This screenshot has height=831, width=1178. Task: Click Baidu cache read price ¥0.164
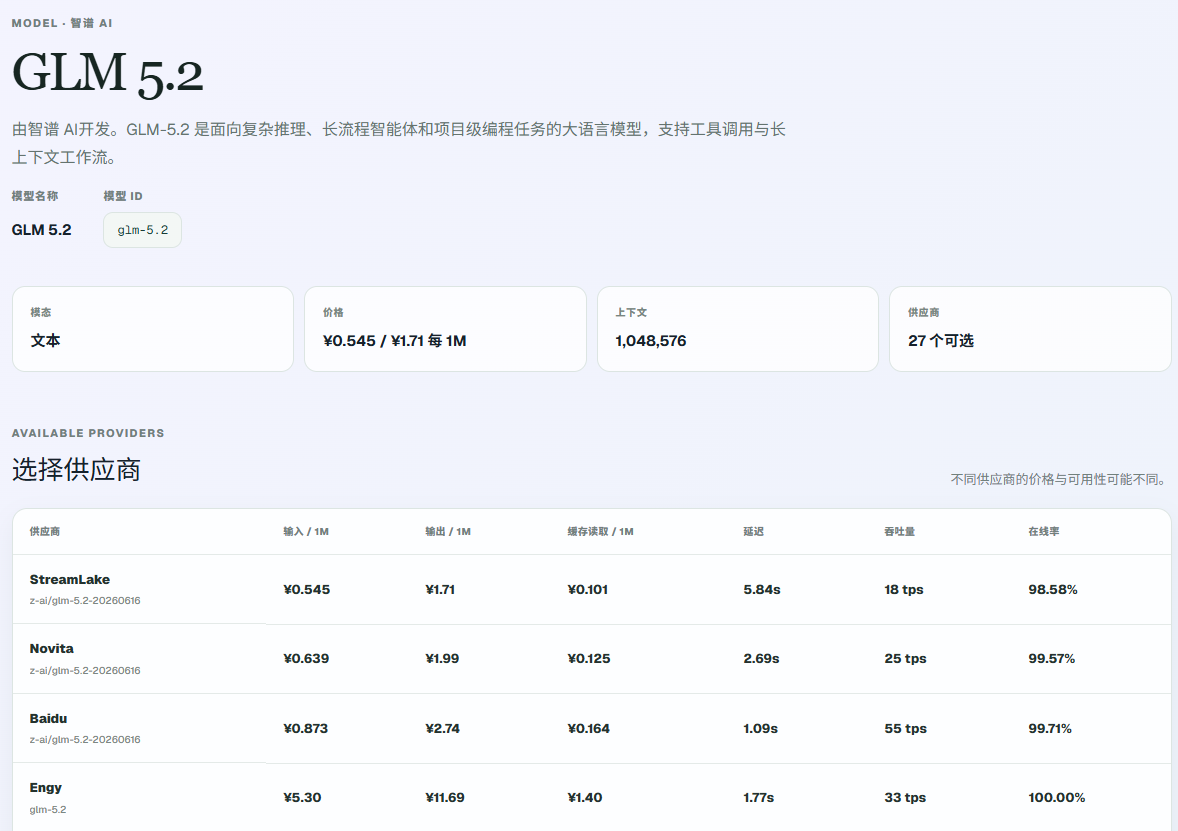pos(589,729)
